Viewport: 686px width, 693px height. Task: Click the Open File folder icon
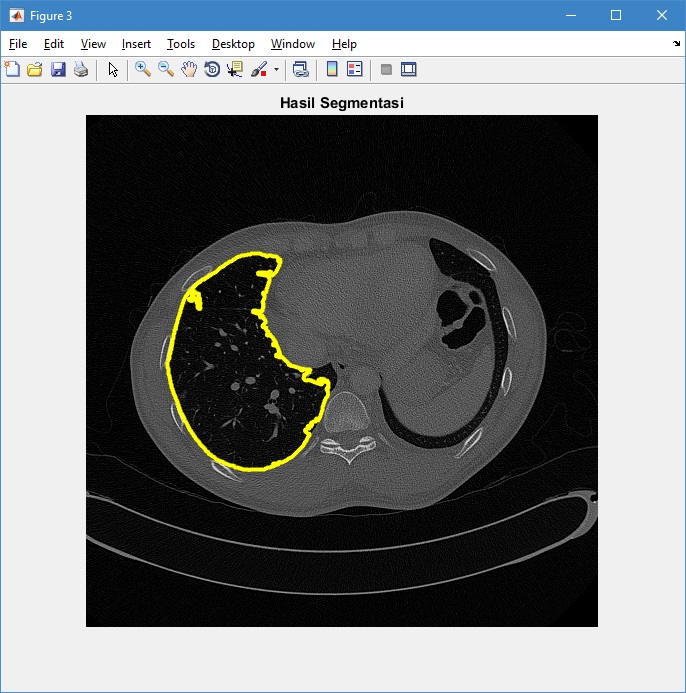pyautogui.click(x=35, y=69)
